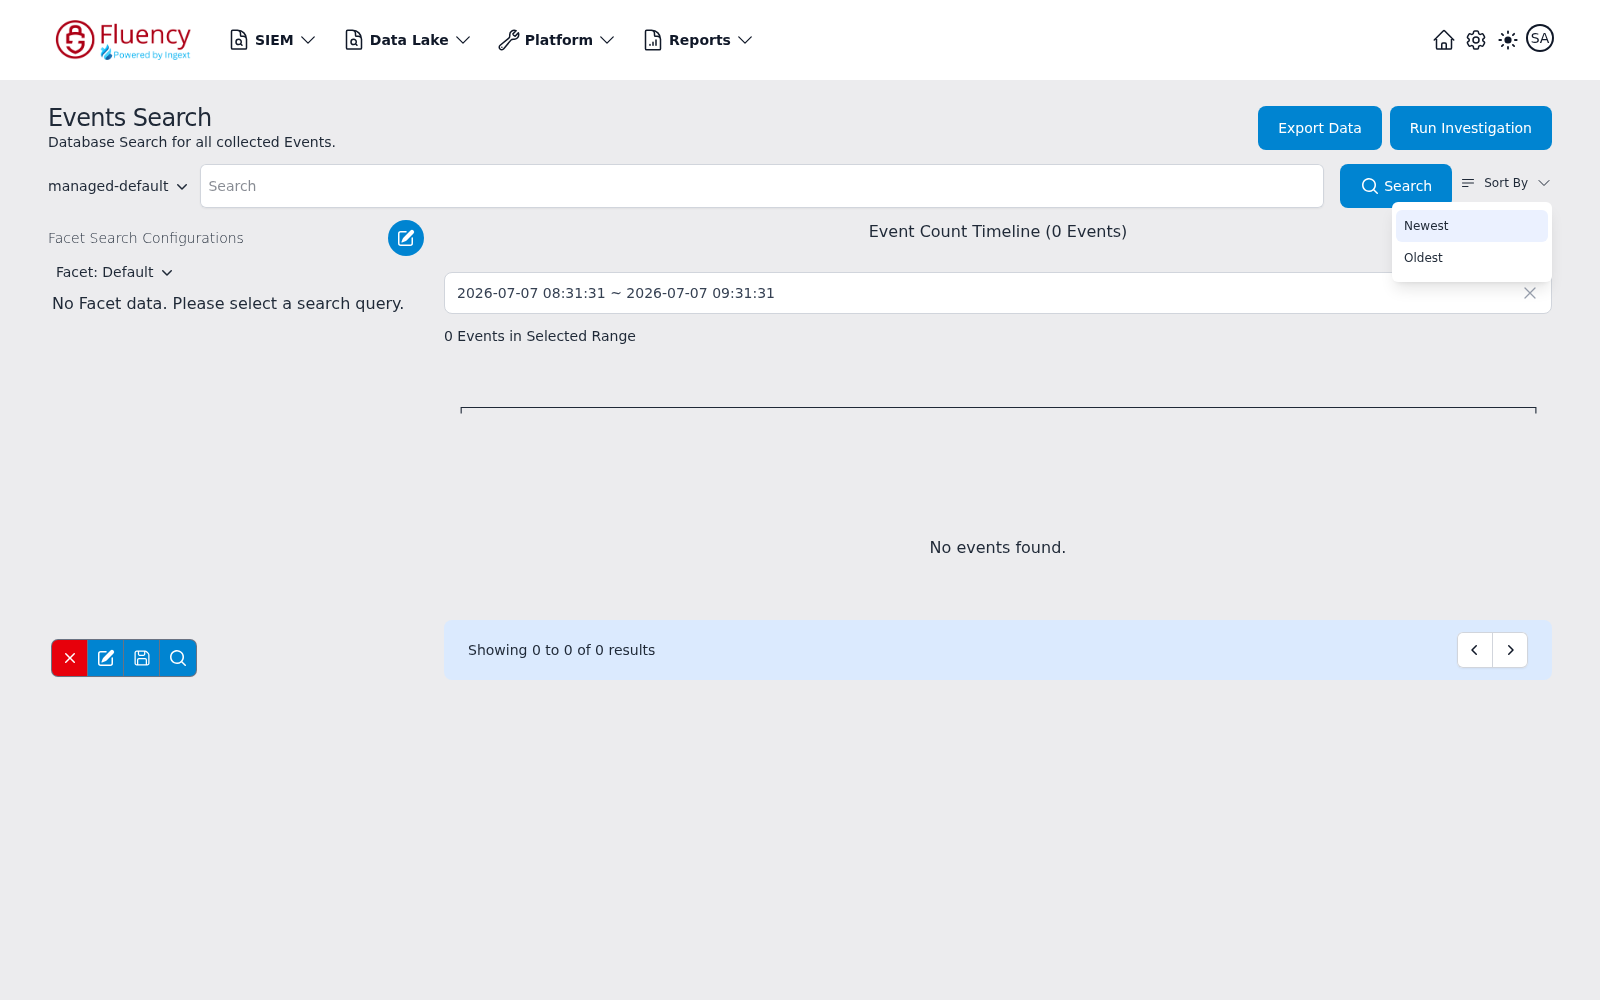Click the date range field
The height and width of the screenshot is (1000, 1600).
tap(998, 293)
